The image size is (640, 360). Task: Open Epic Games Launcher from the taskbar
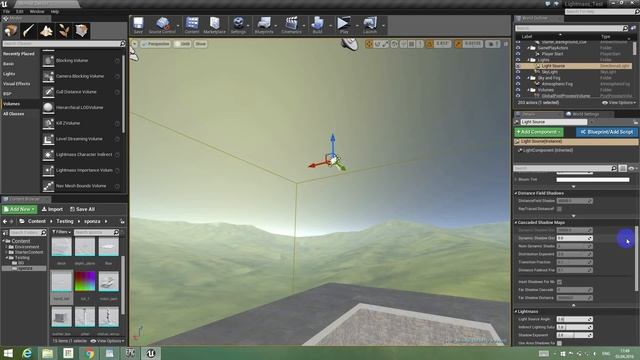[130, 353]
